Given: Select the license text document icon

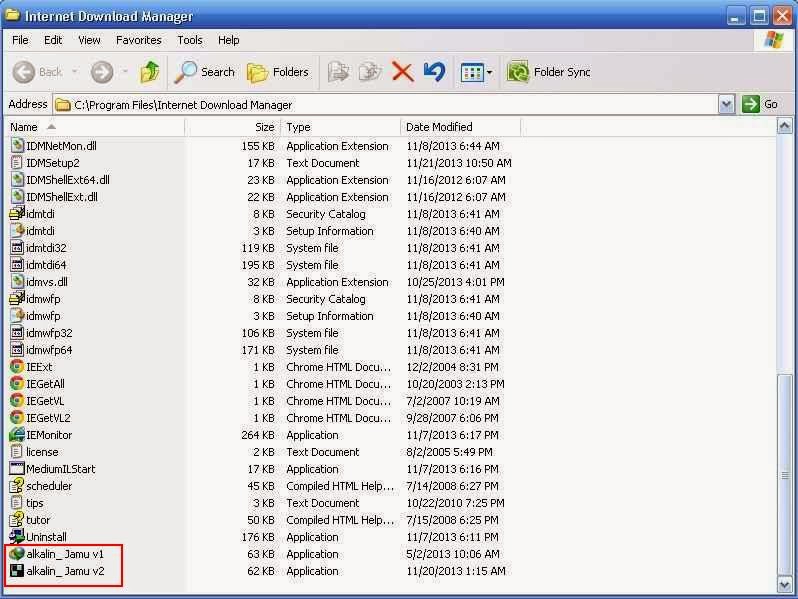Looking at the screenshot, I should 17,452.
